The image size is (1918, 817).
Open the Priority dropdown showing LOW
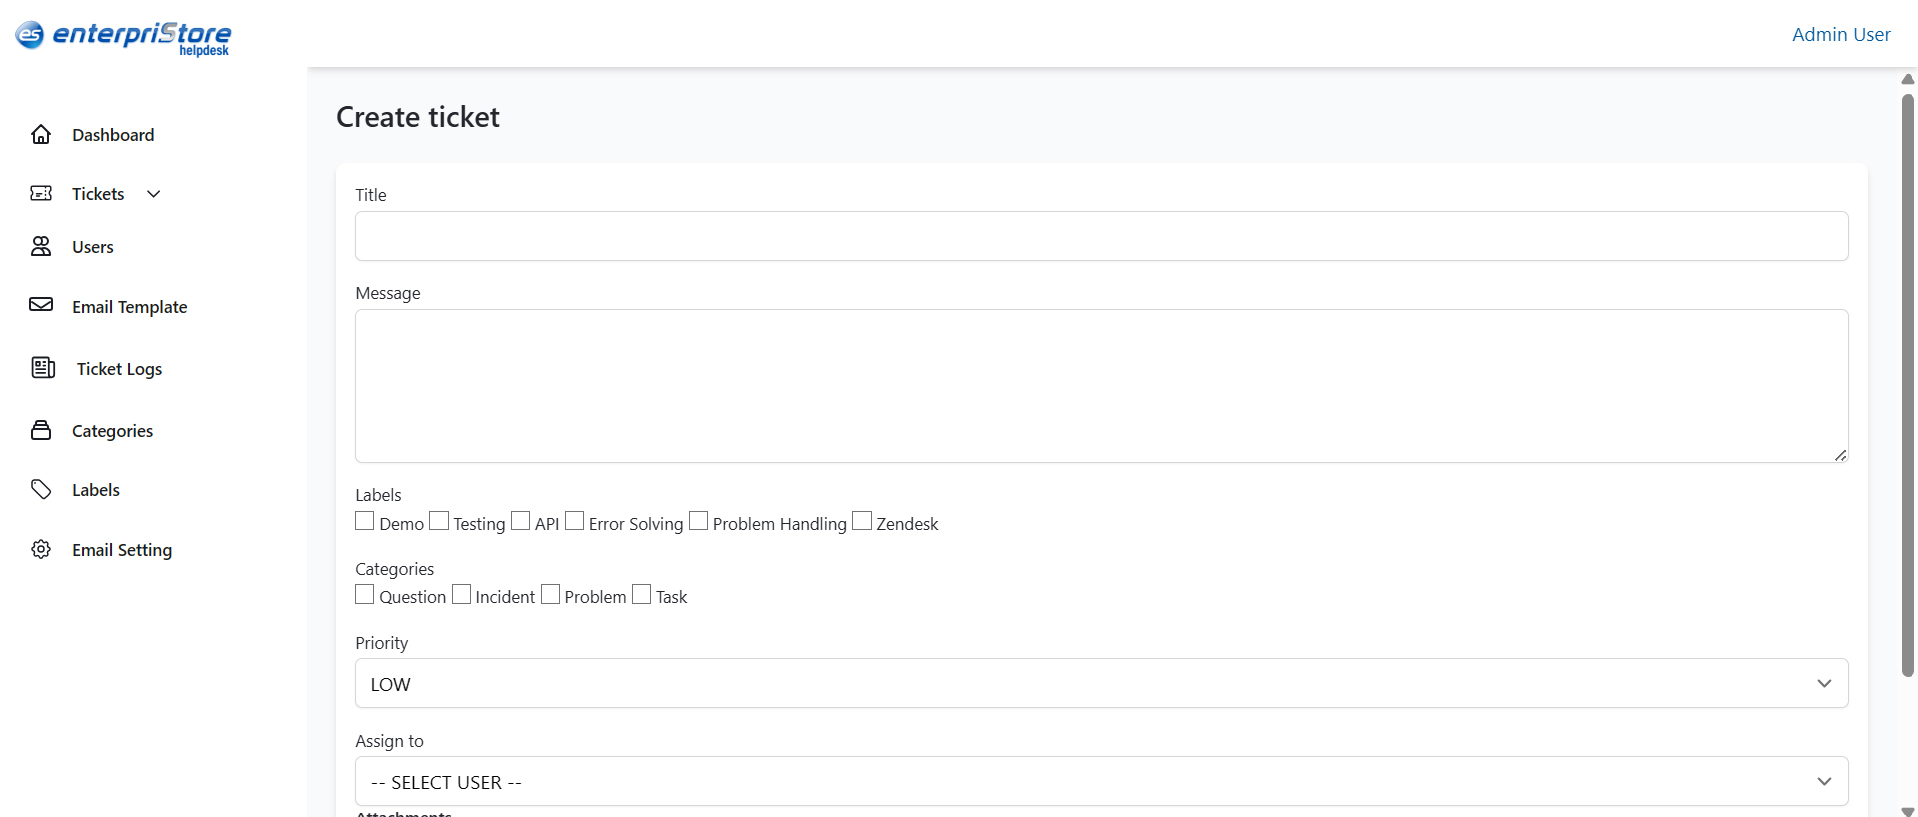pos(1101,683)
